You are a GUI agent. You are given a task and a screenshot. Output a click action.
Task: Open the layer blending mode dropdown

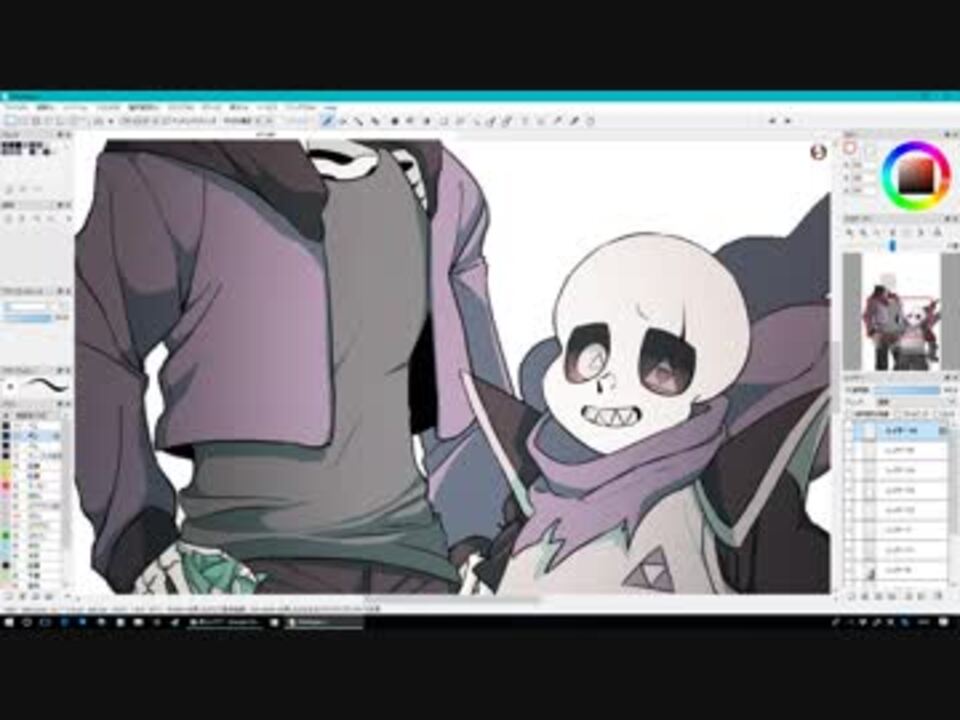tap(915, 402)
